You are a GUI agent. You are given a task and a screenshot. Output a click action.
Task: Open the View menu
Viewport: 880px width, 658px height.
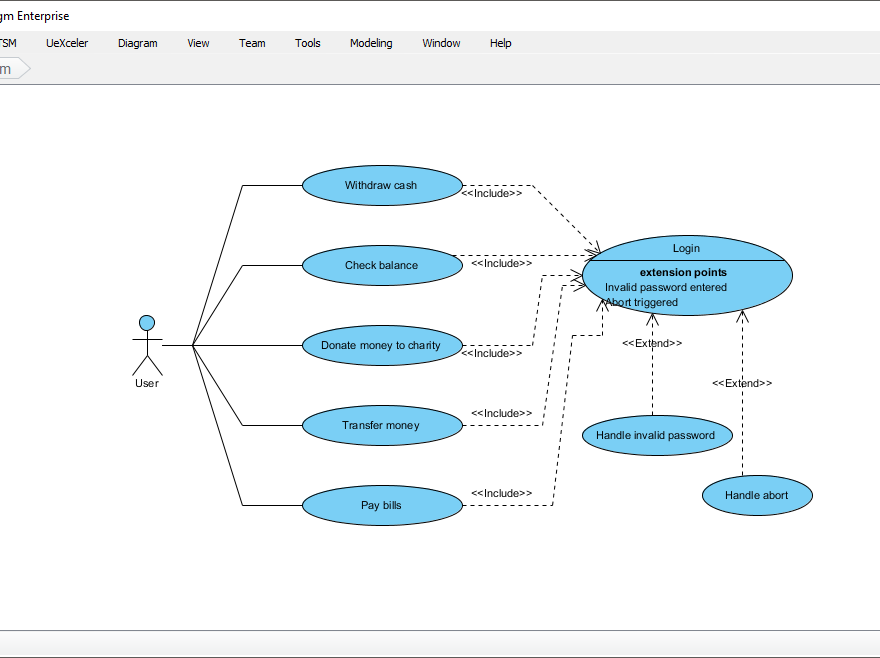[198, 43]
